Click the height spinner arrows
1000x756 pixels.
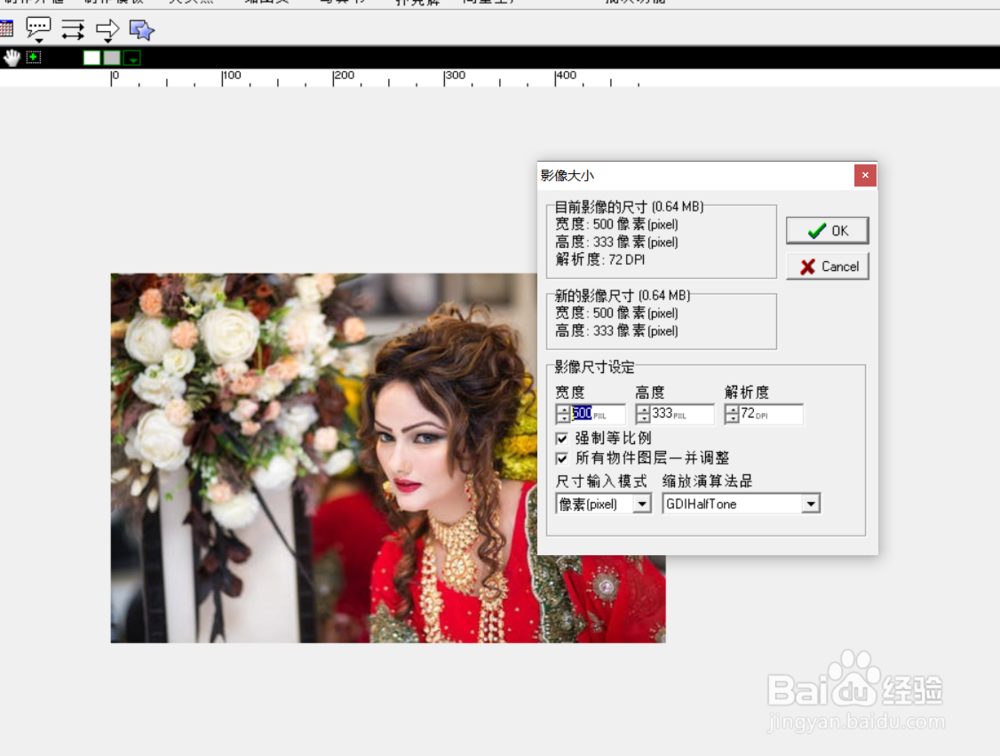coord(643,414)
